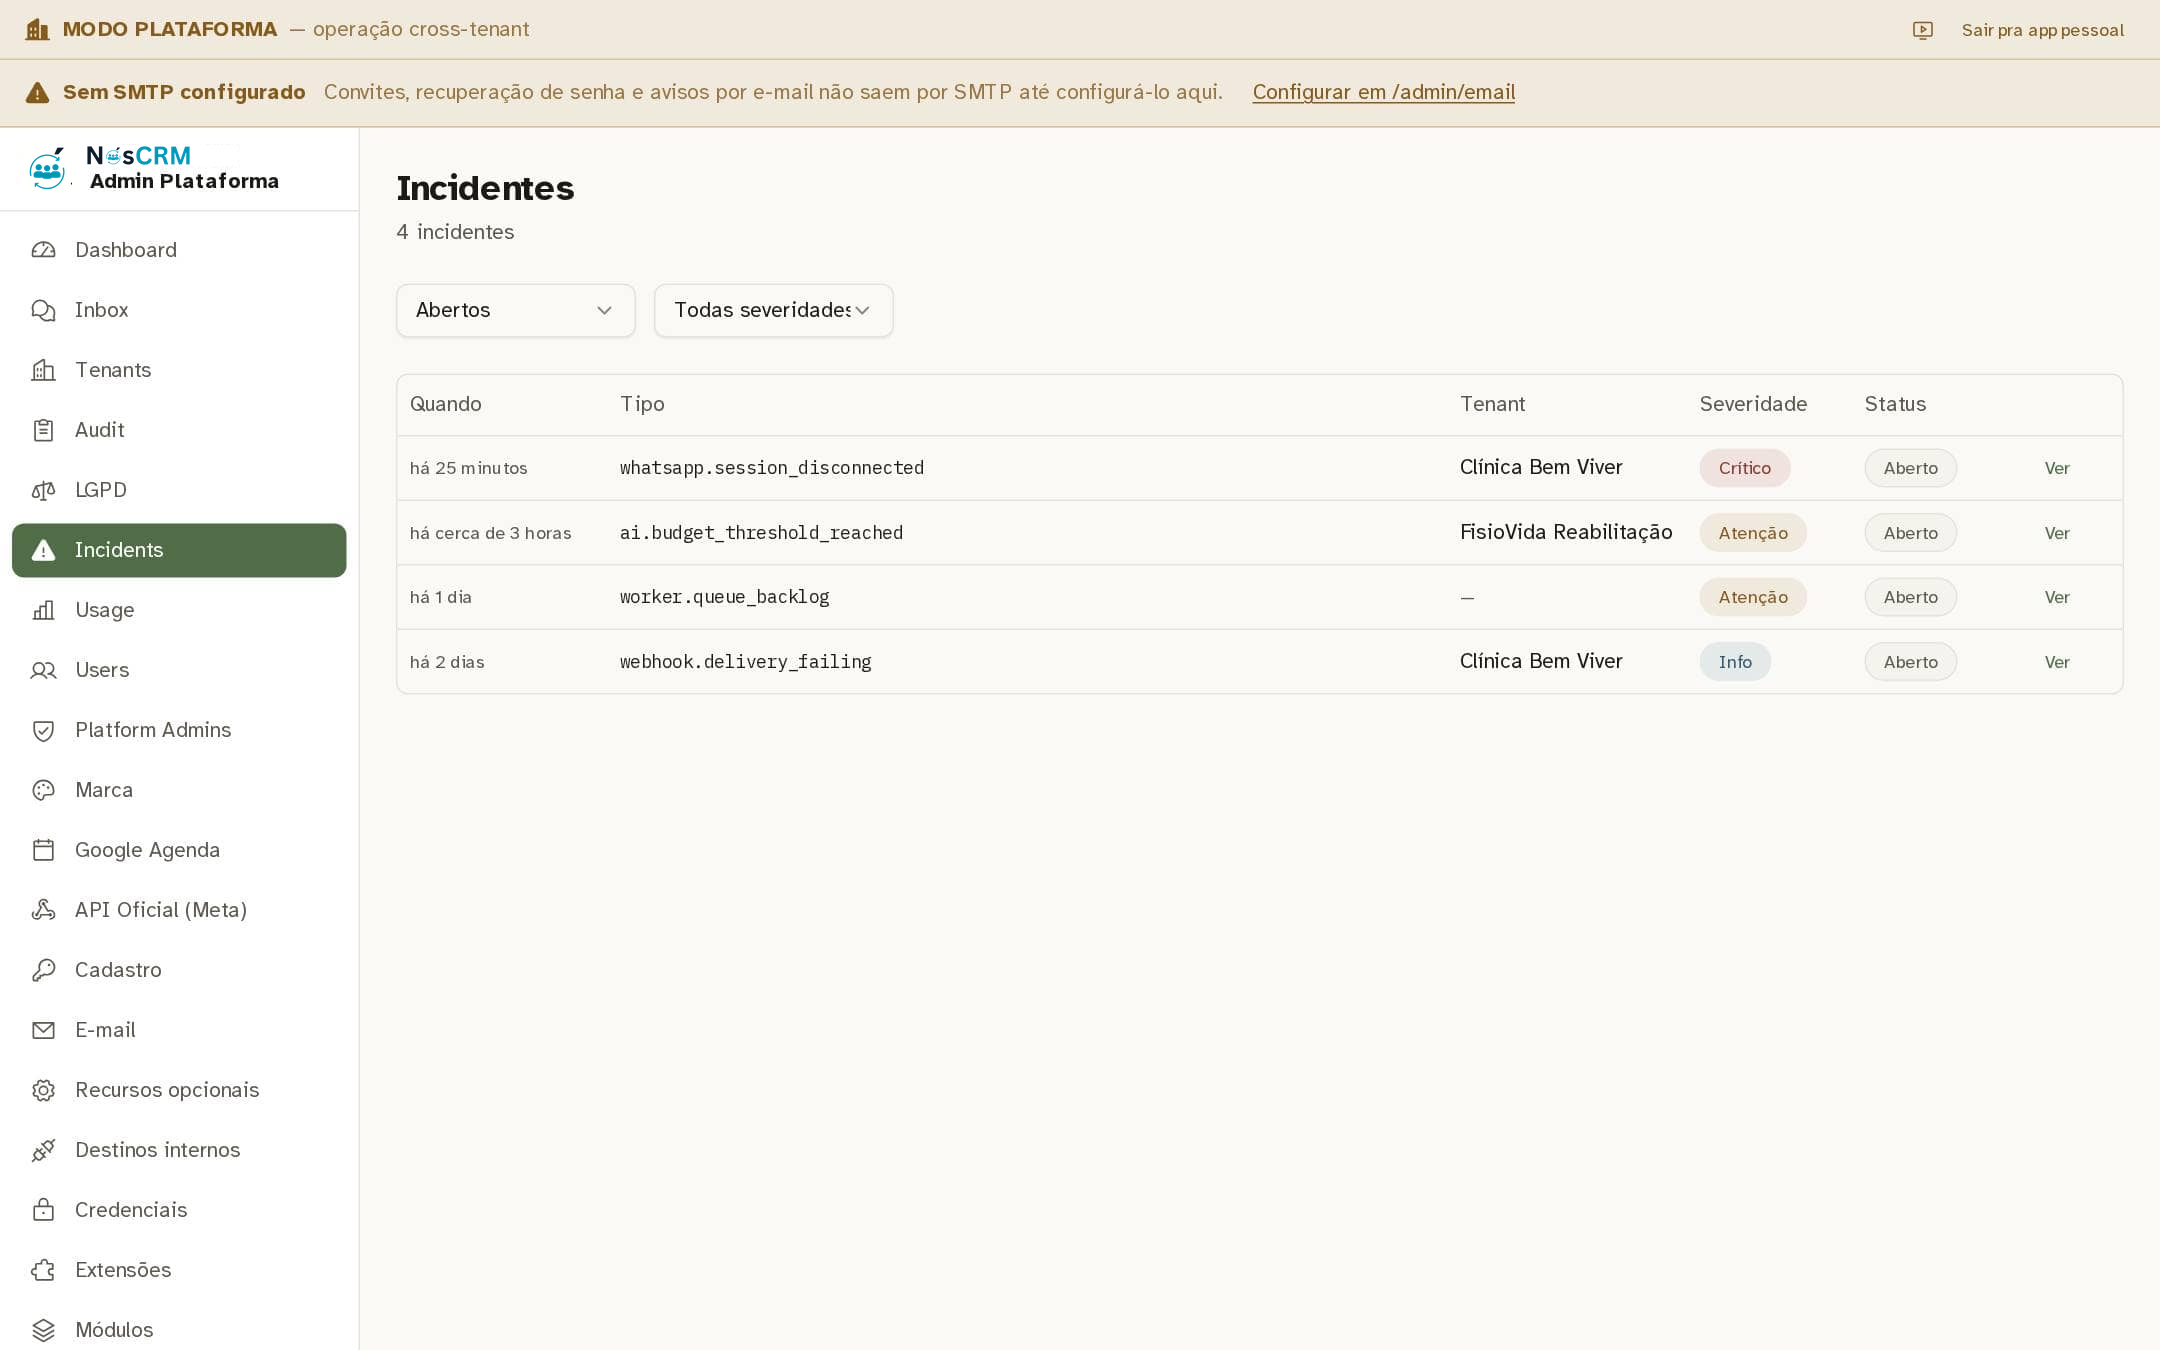Screen dimensions: 2160x1350
Task: Open the API Oficial (Meta) webhook icon
Action: click(x=43, y=910)
